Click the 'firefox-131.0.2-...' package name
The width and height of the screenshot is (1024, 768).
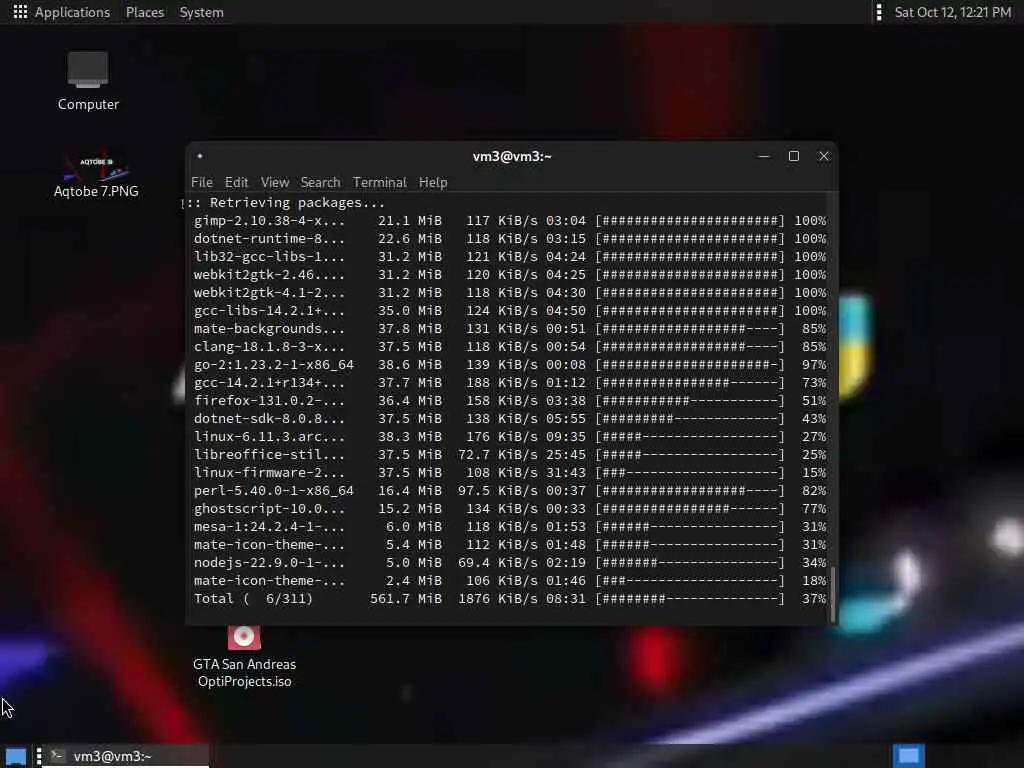[x=269, y=401]
